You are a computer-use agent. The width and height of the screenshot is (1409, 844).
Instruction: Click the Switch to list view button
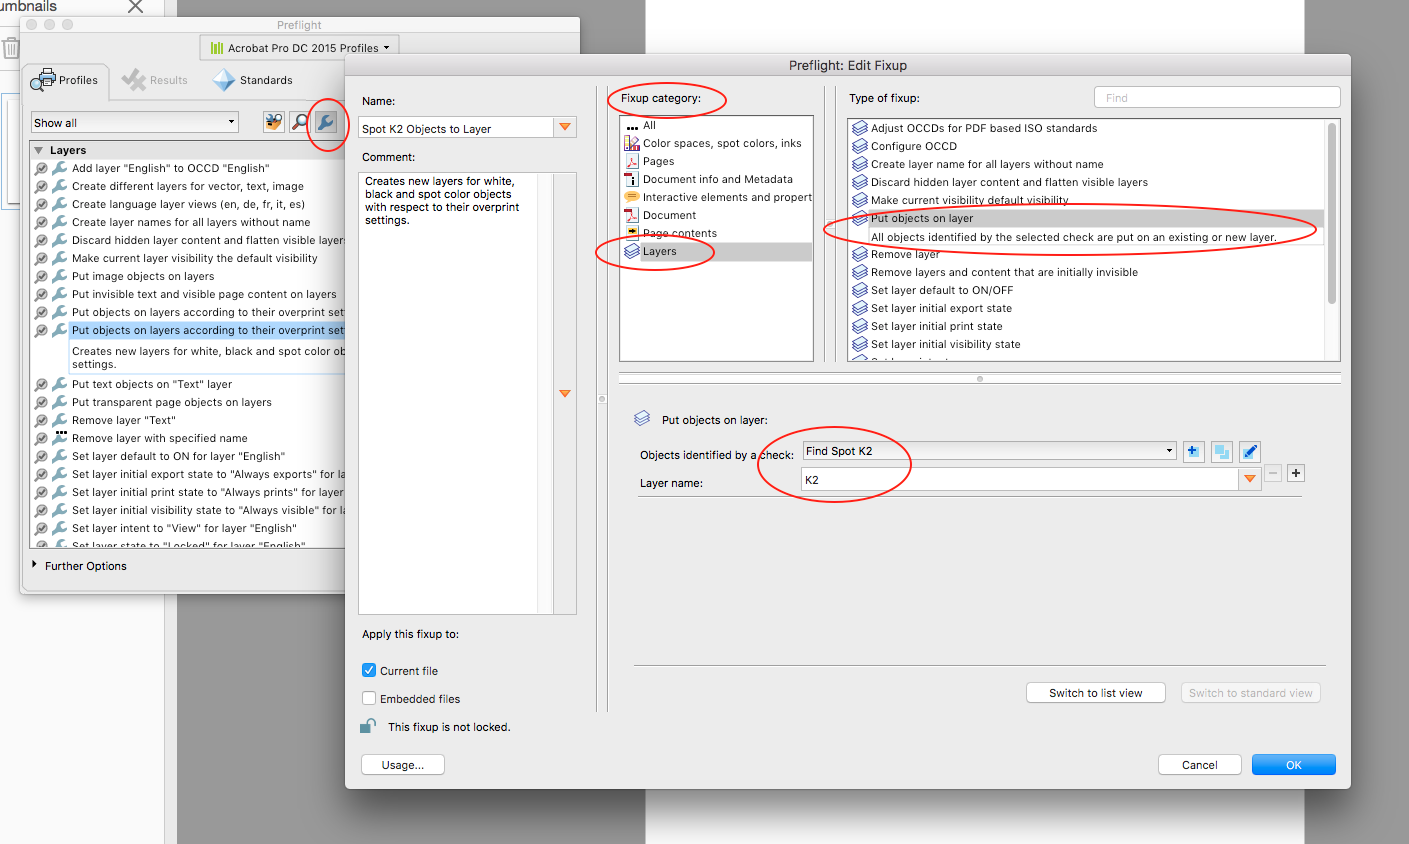(1095, 692)
